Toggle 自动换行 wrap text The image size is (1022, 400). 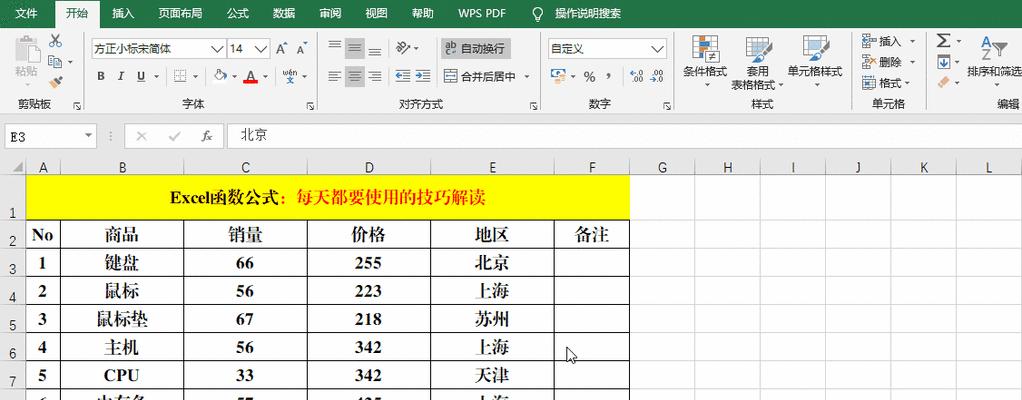(474, 48)
